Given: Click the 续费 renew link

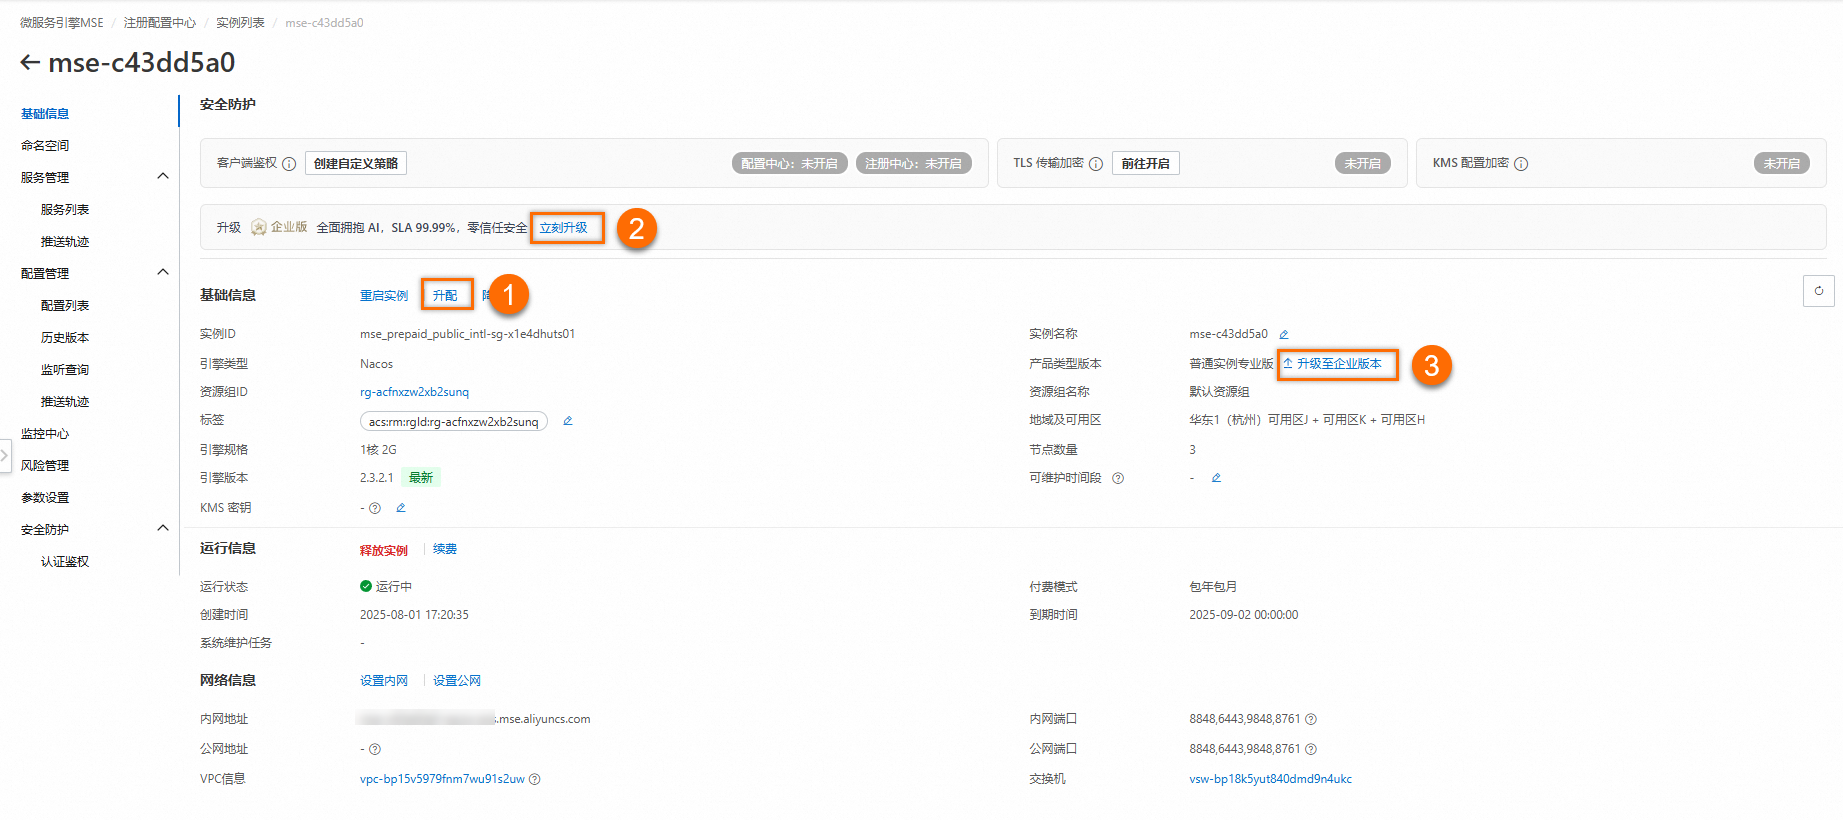Looking at the screenshot, I should [x=445, y=549].
